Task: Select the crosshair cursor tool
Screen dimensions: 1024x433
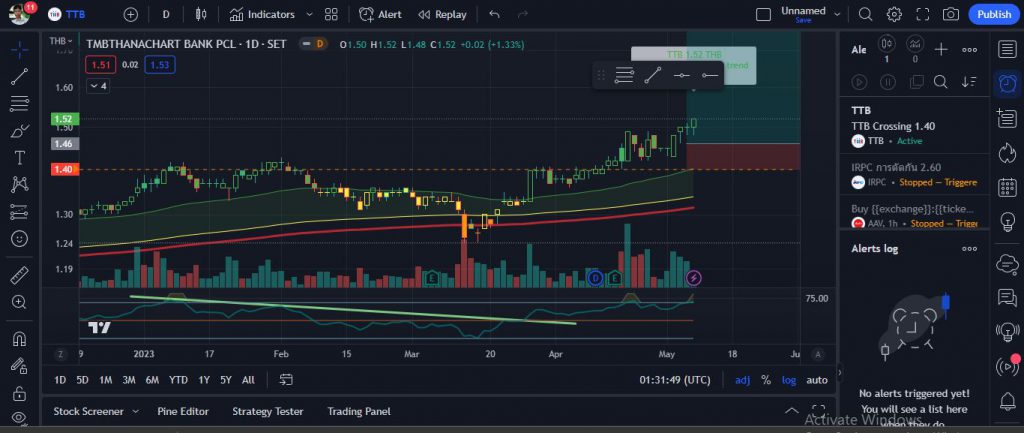Action: (20, 49)
